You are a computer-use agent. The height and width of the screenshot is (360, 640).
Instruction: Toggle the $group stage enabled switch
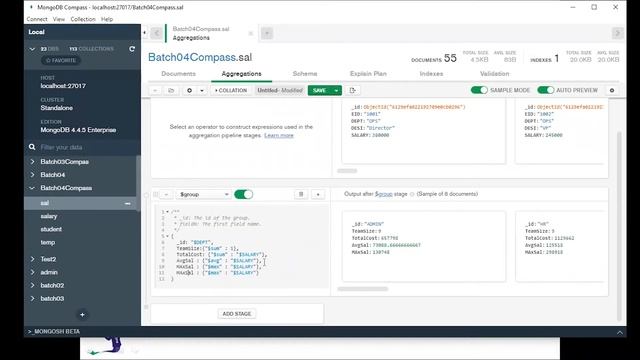tap(244, 194)
